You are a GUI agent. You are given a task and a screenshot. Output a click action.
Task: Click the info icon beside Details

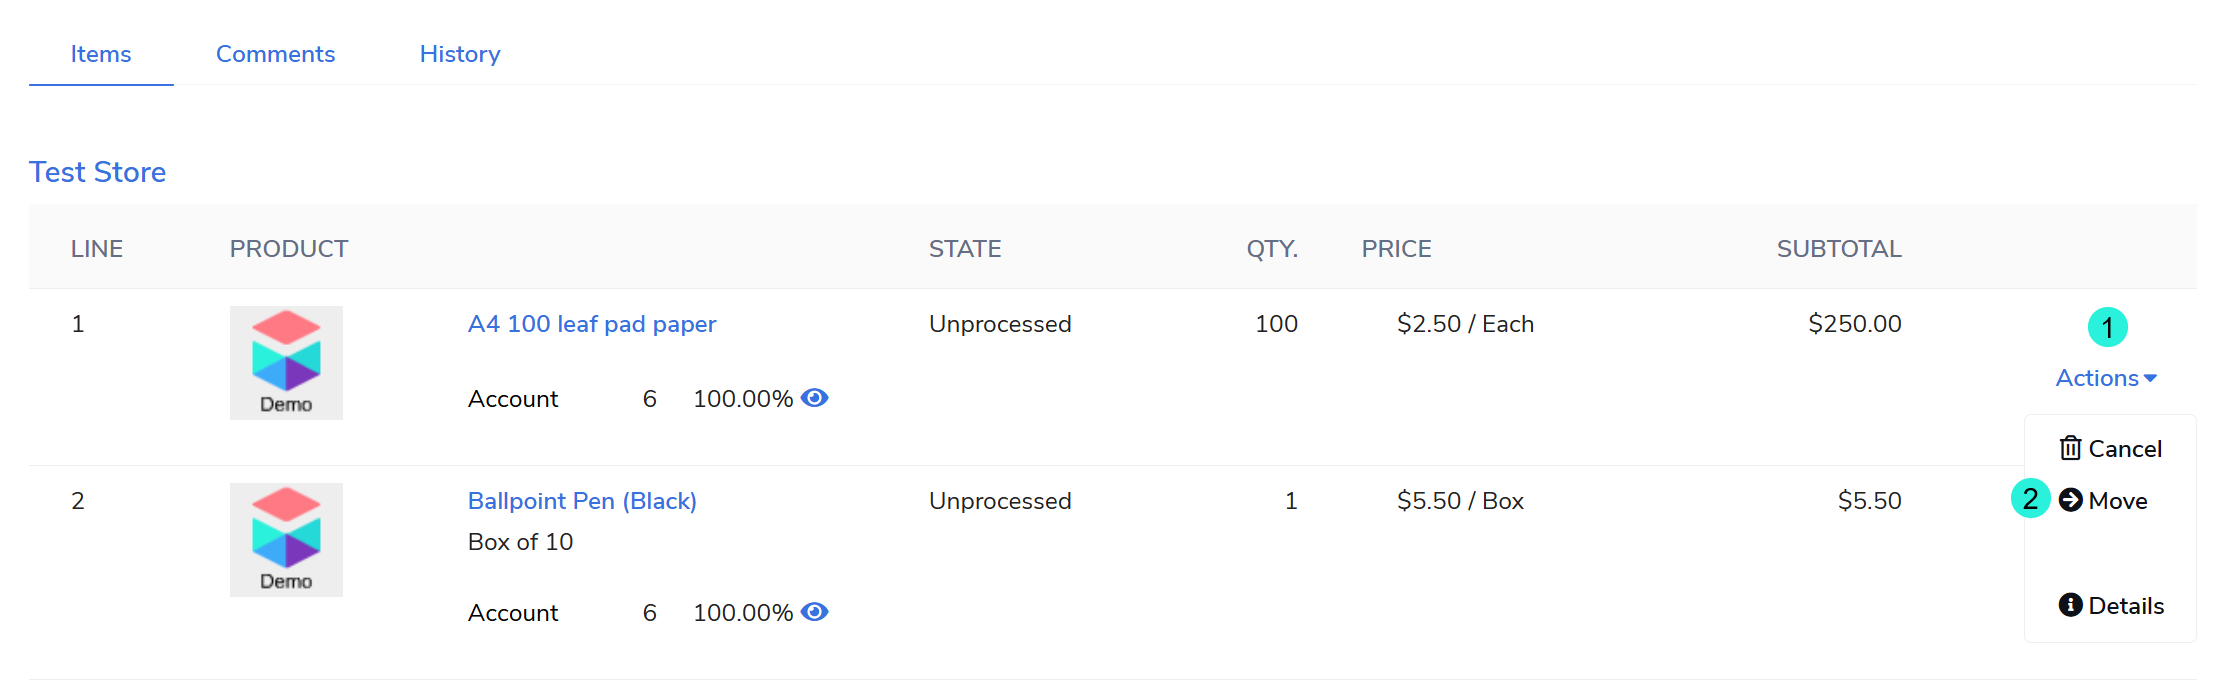click(x=2070, y=605)
